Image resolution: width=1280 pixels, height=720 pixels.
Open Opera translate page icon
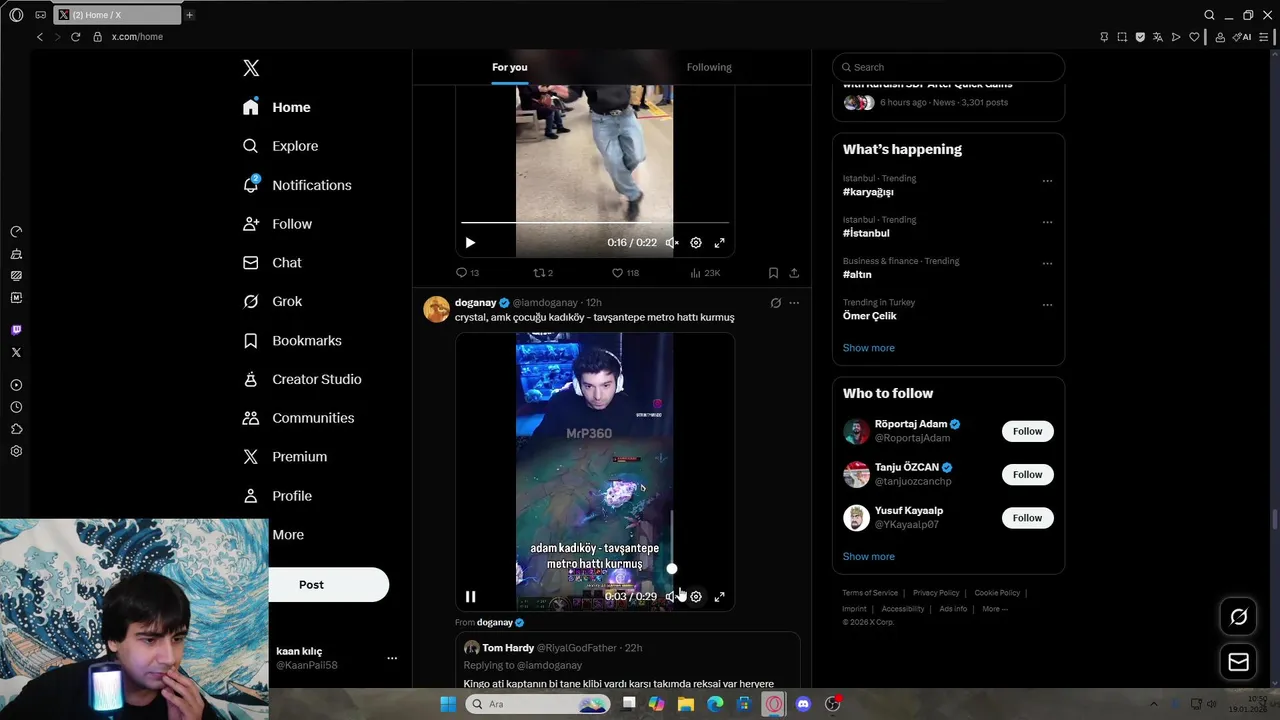1158,37
